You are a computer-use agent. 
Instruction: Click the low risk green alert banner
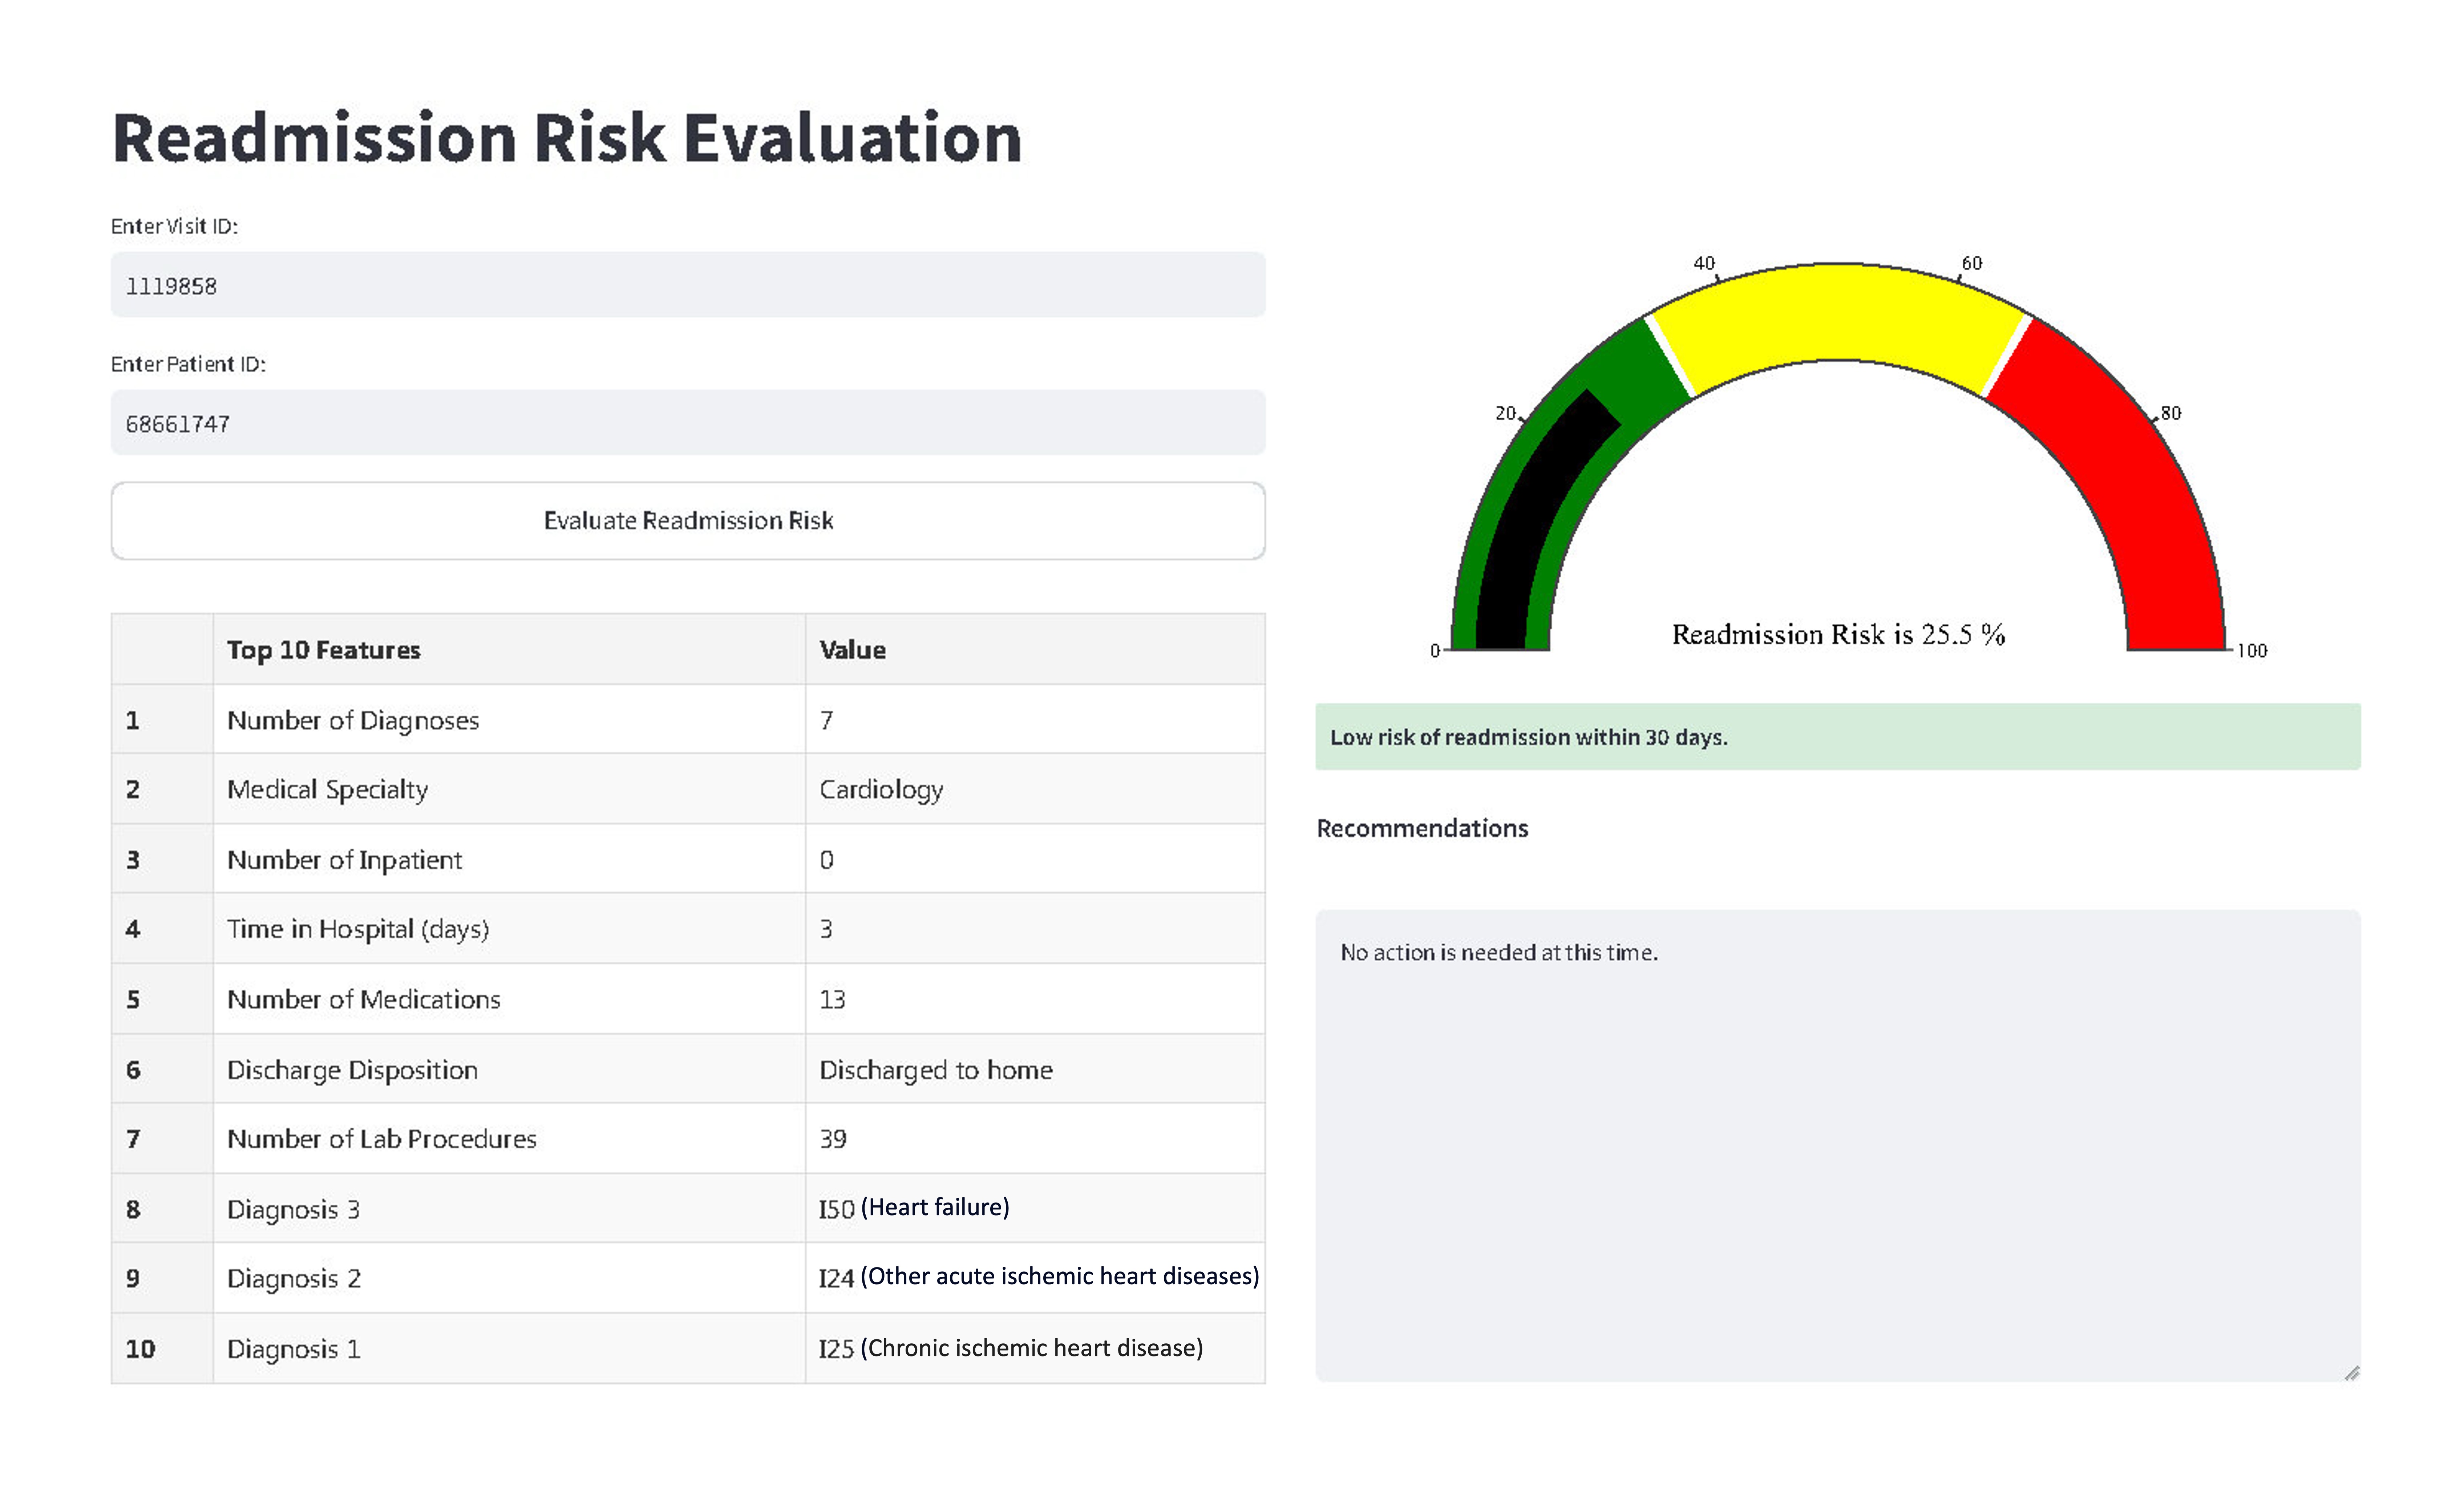point(1838,737)
